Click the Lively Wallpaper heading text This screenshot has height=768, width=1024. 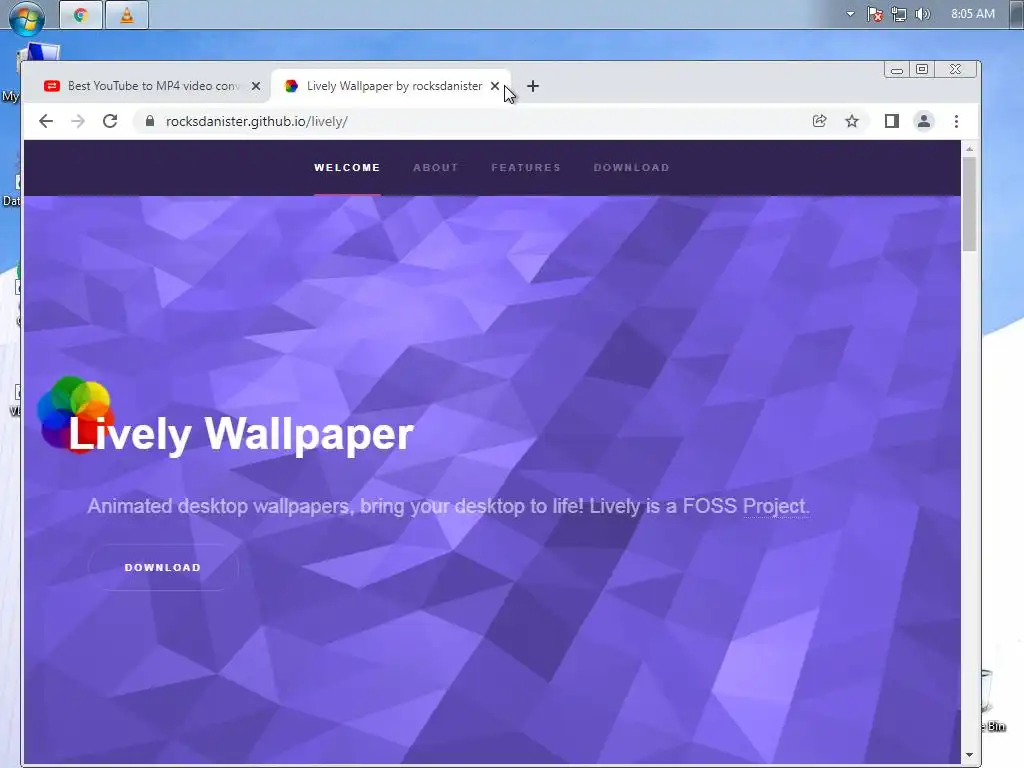(241, 434)
